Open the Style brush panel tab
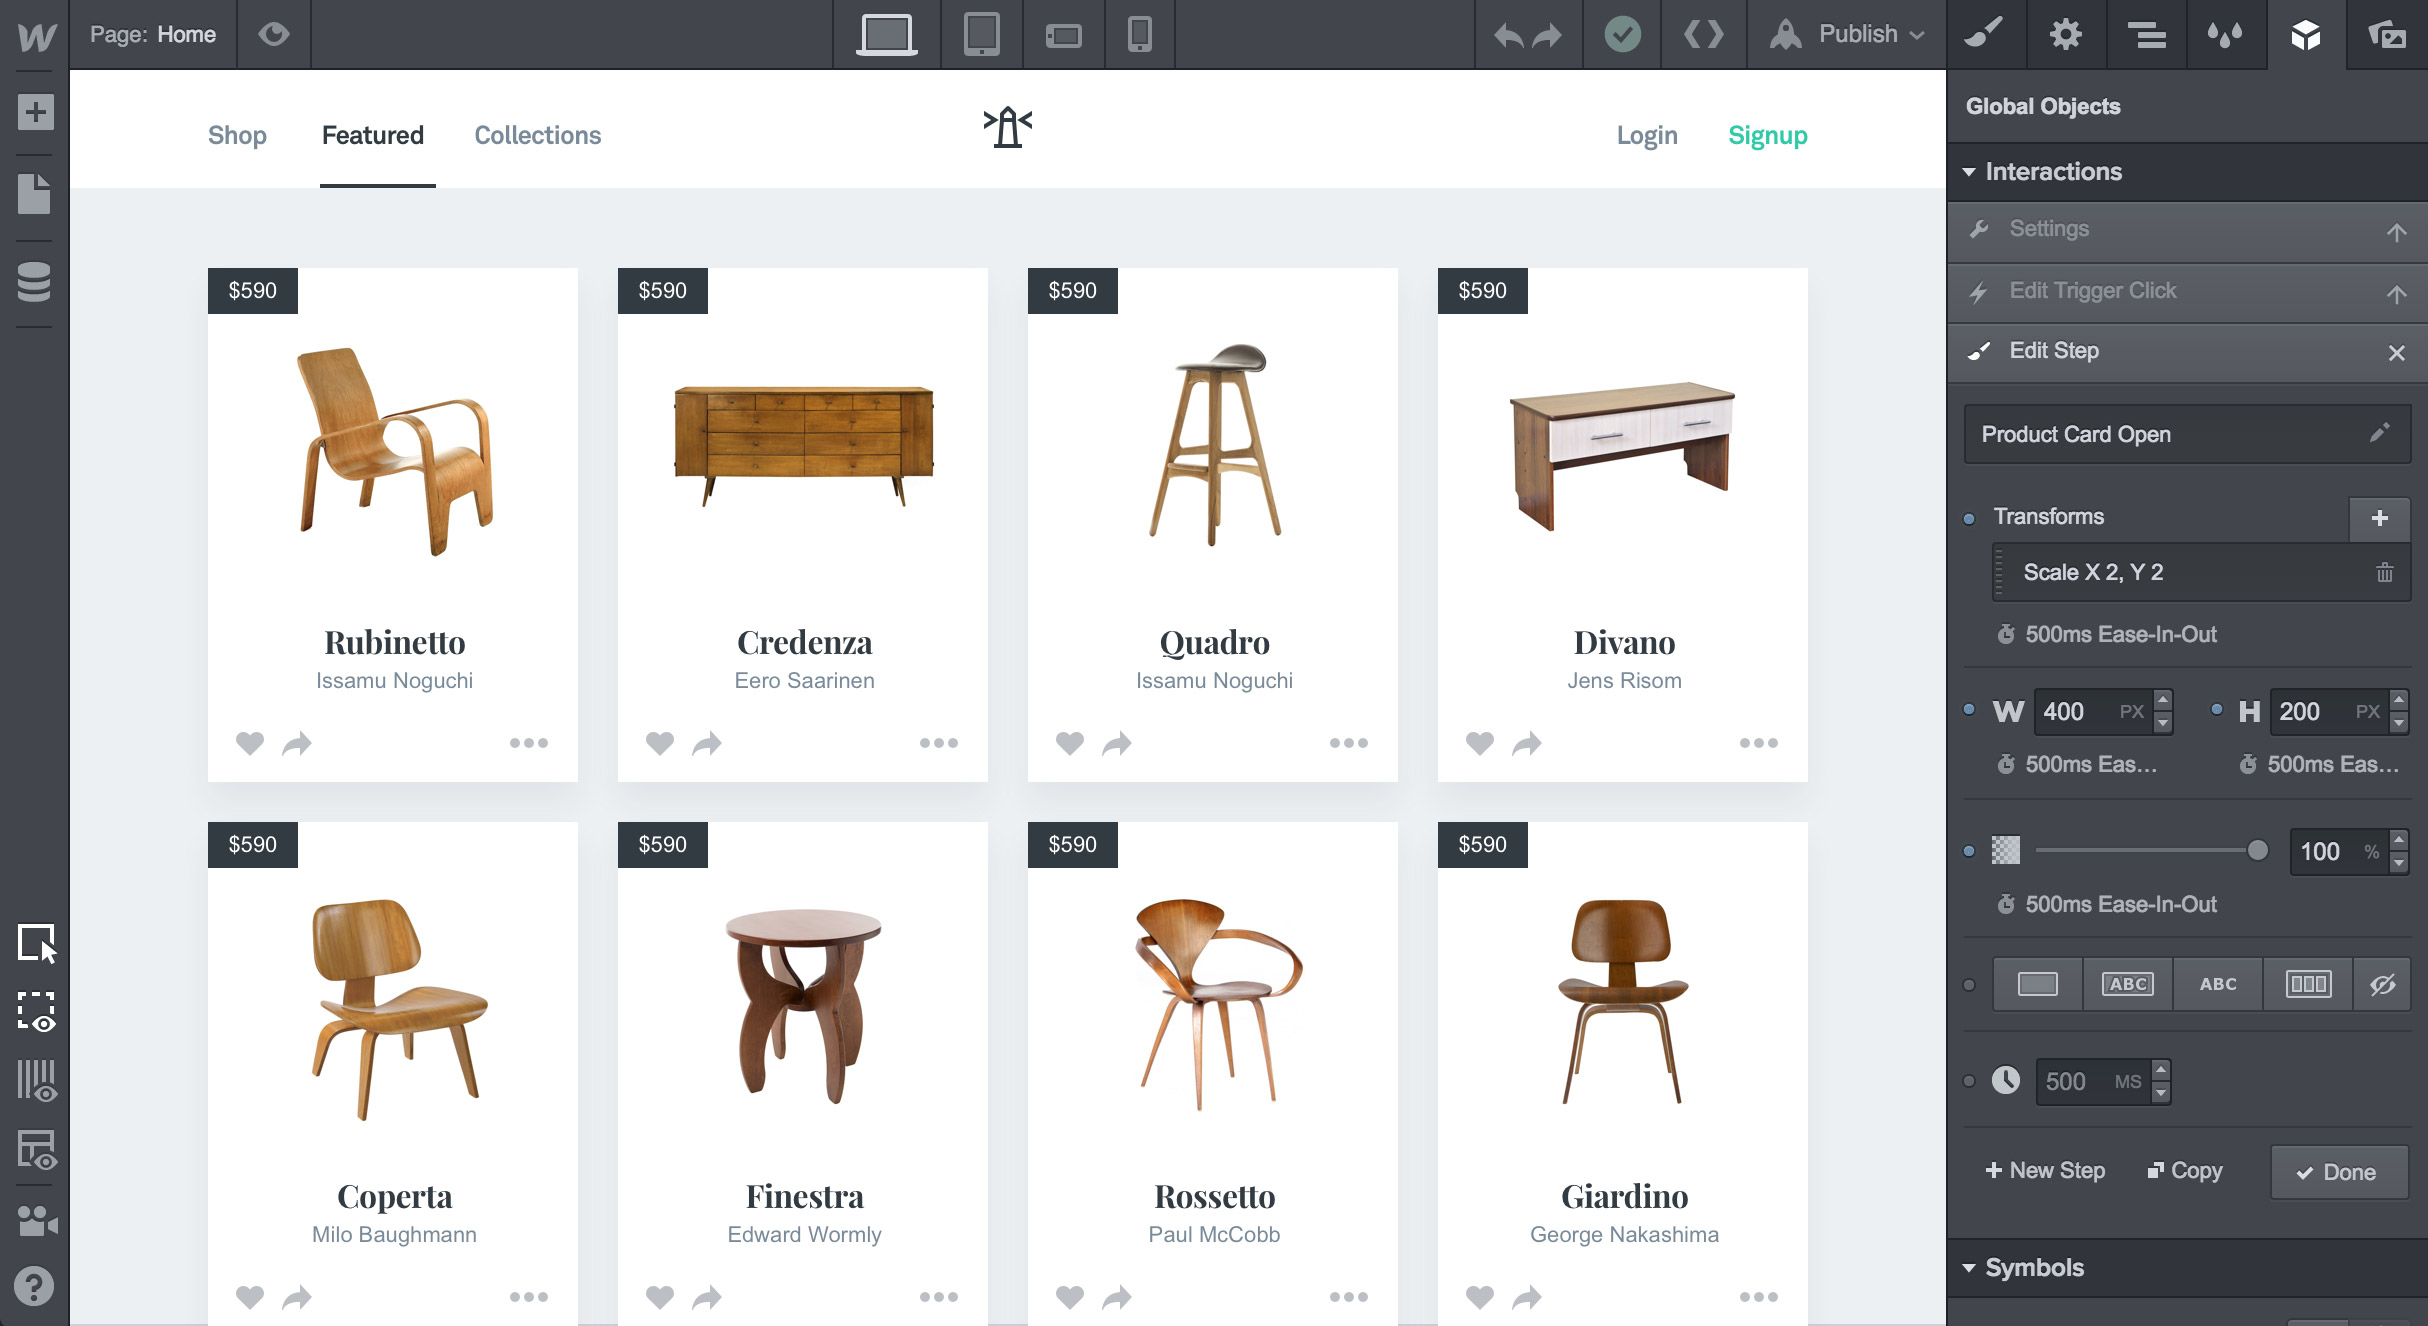Screen dimensions: 2428x1326 [1985, 35]
